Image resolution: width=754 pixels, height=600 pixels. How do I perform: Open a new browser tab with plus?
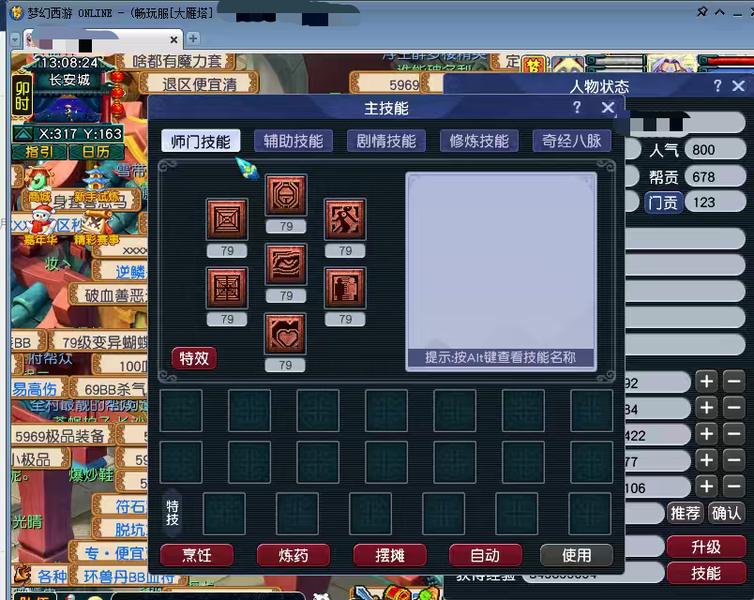pos(193,38)
